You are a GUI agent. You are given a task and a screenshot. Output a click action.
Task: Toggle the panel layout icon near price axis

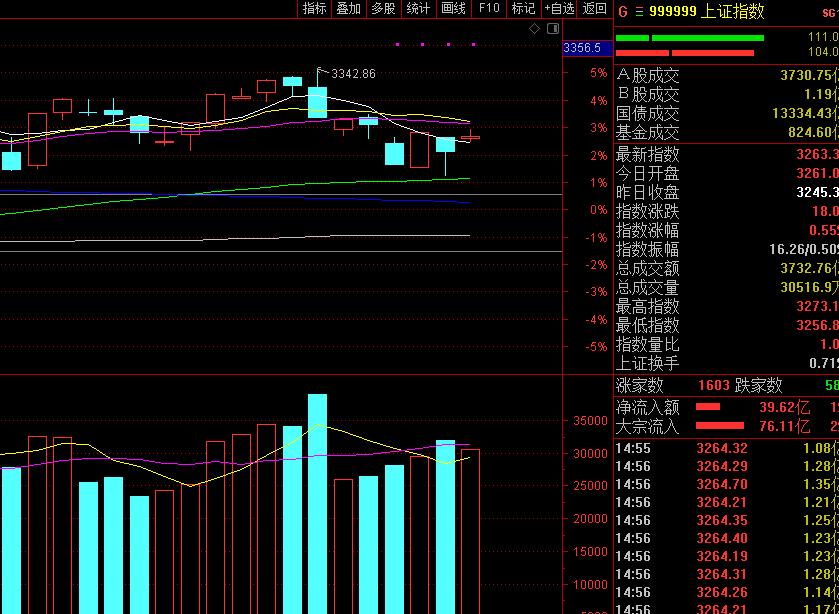click(x=554, y=29)
